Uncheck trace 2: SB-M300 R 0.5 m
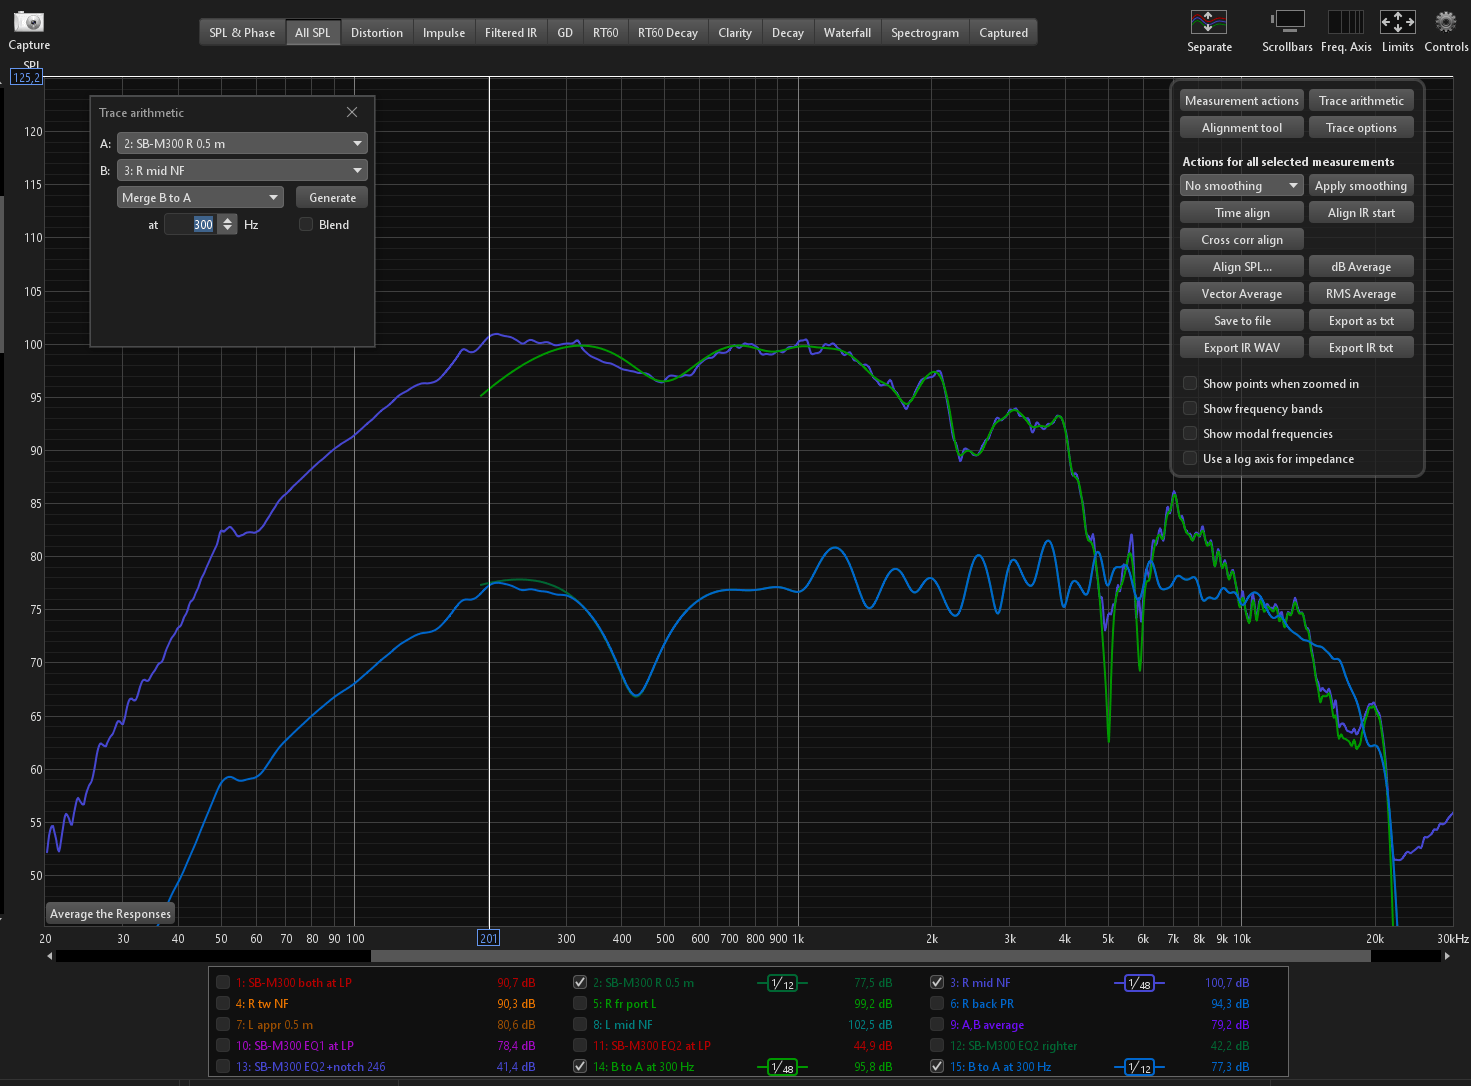Image resolution: width=1471 pixels, height=1086 pixels. tap(580, 982)
